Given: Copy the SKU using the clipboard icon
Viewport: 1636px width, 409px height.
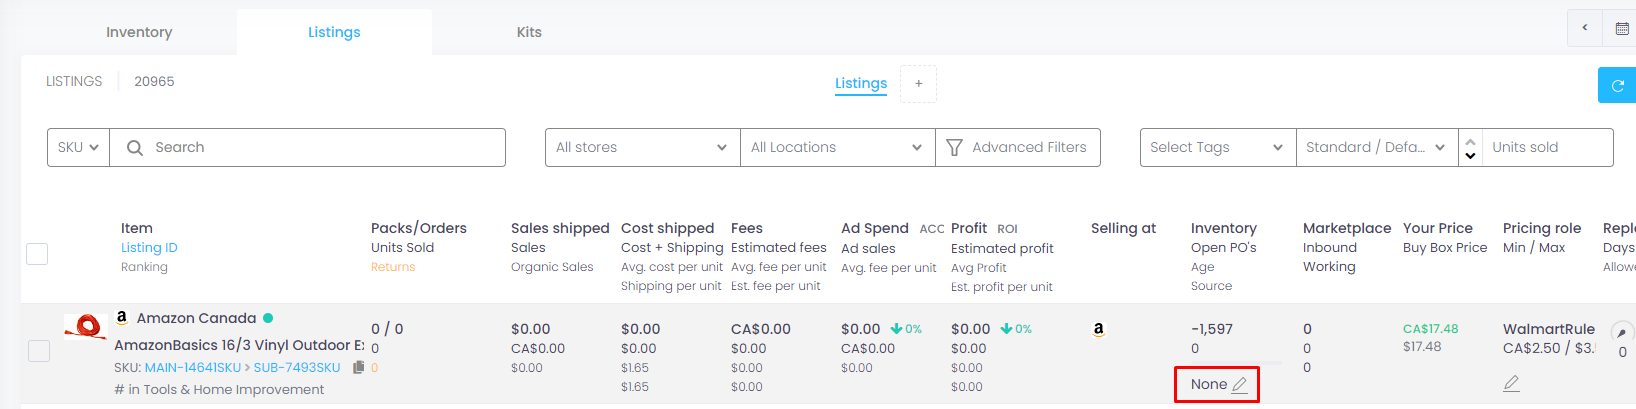Looking at the screenshot, I should (358, 368).
